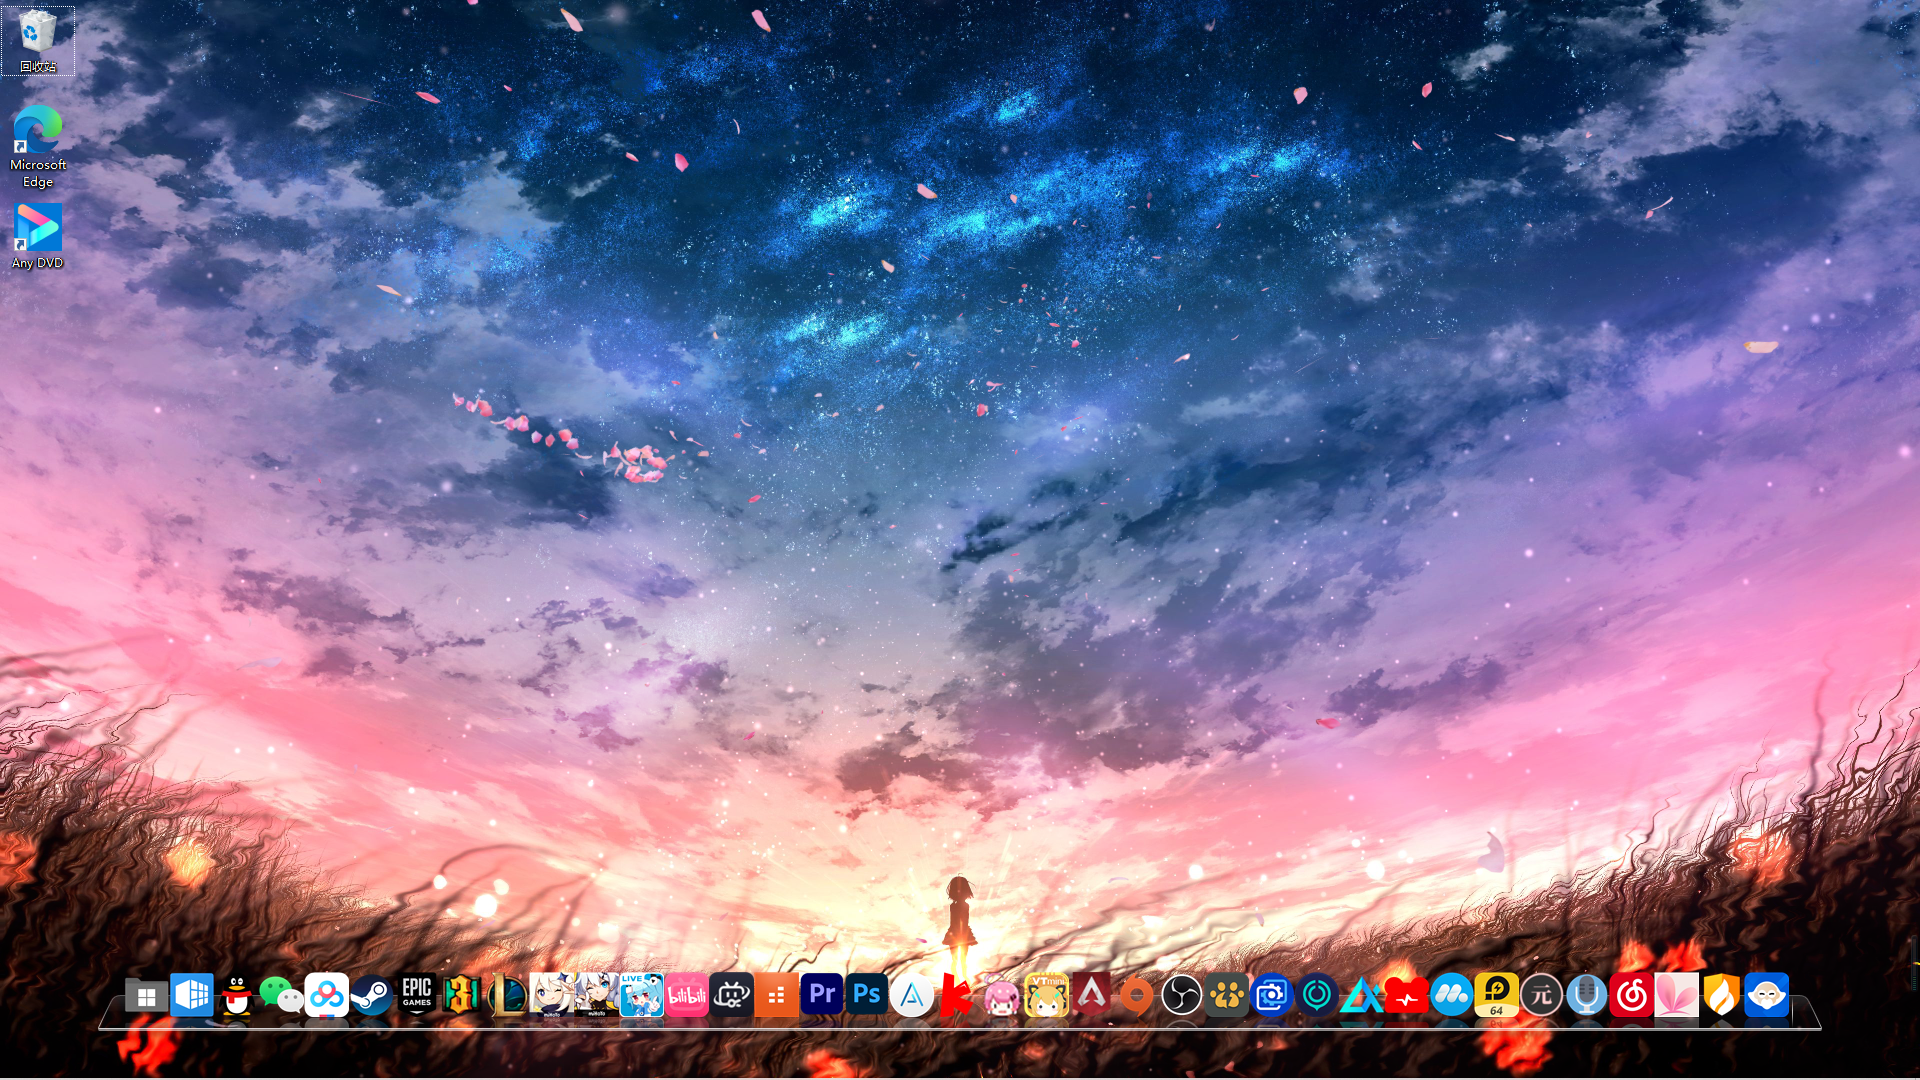The image size is (1920, 1080).
Task: Open the pink petals dock icon
Action: click(1676, 996)
